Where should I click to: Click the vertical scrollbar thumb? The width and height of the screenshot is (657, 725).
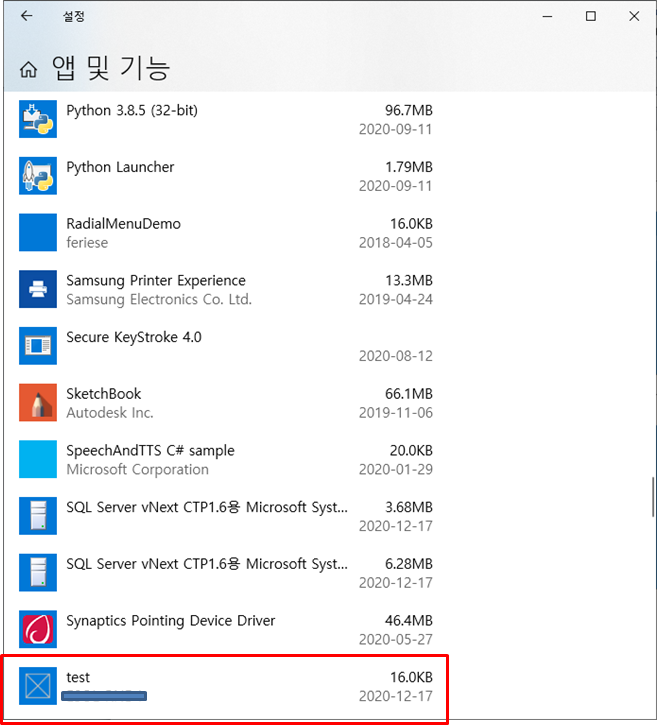coord(654,497)
